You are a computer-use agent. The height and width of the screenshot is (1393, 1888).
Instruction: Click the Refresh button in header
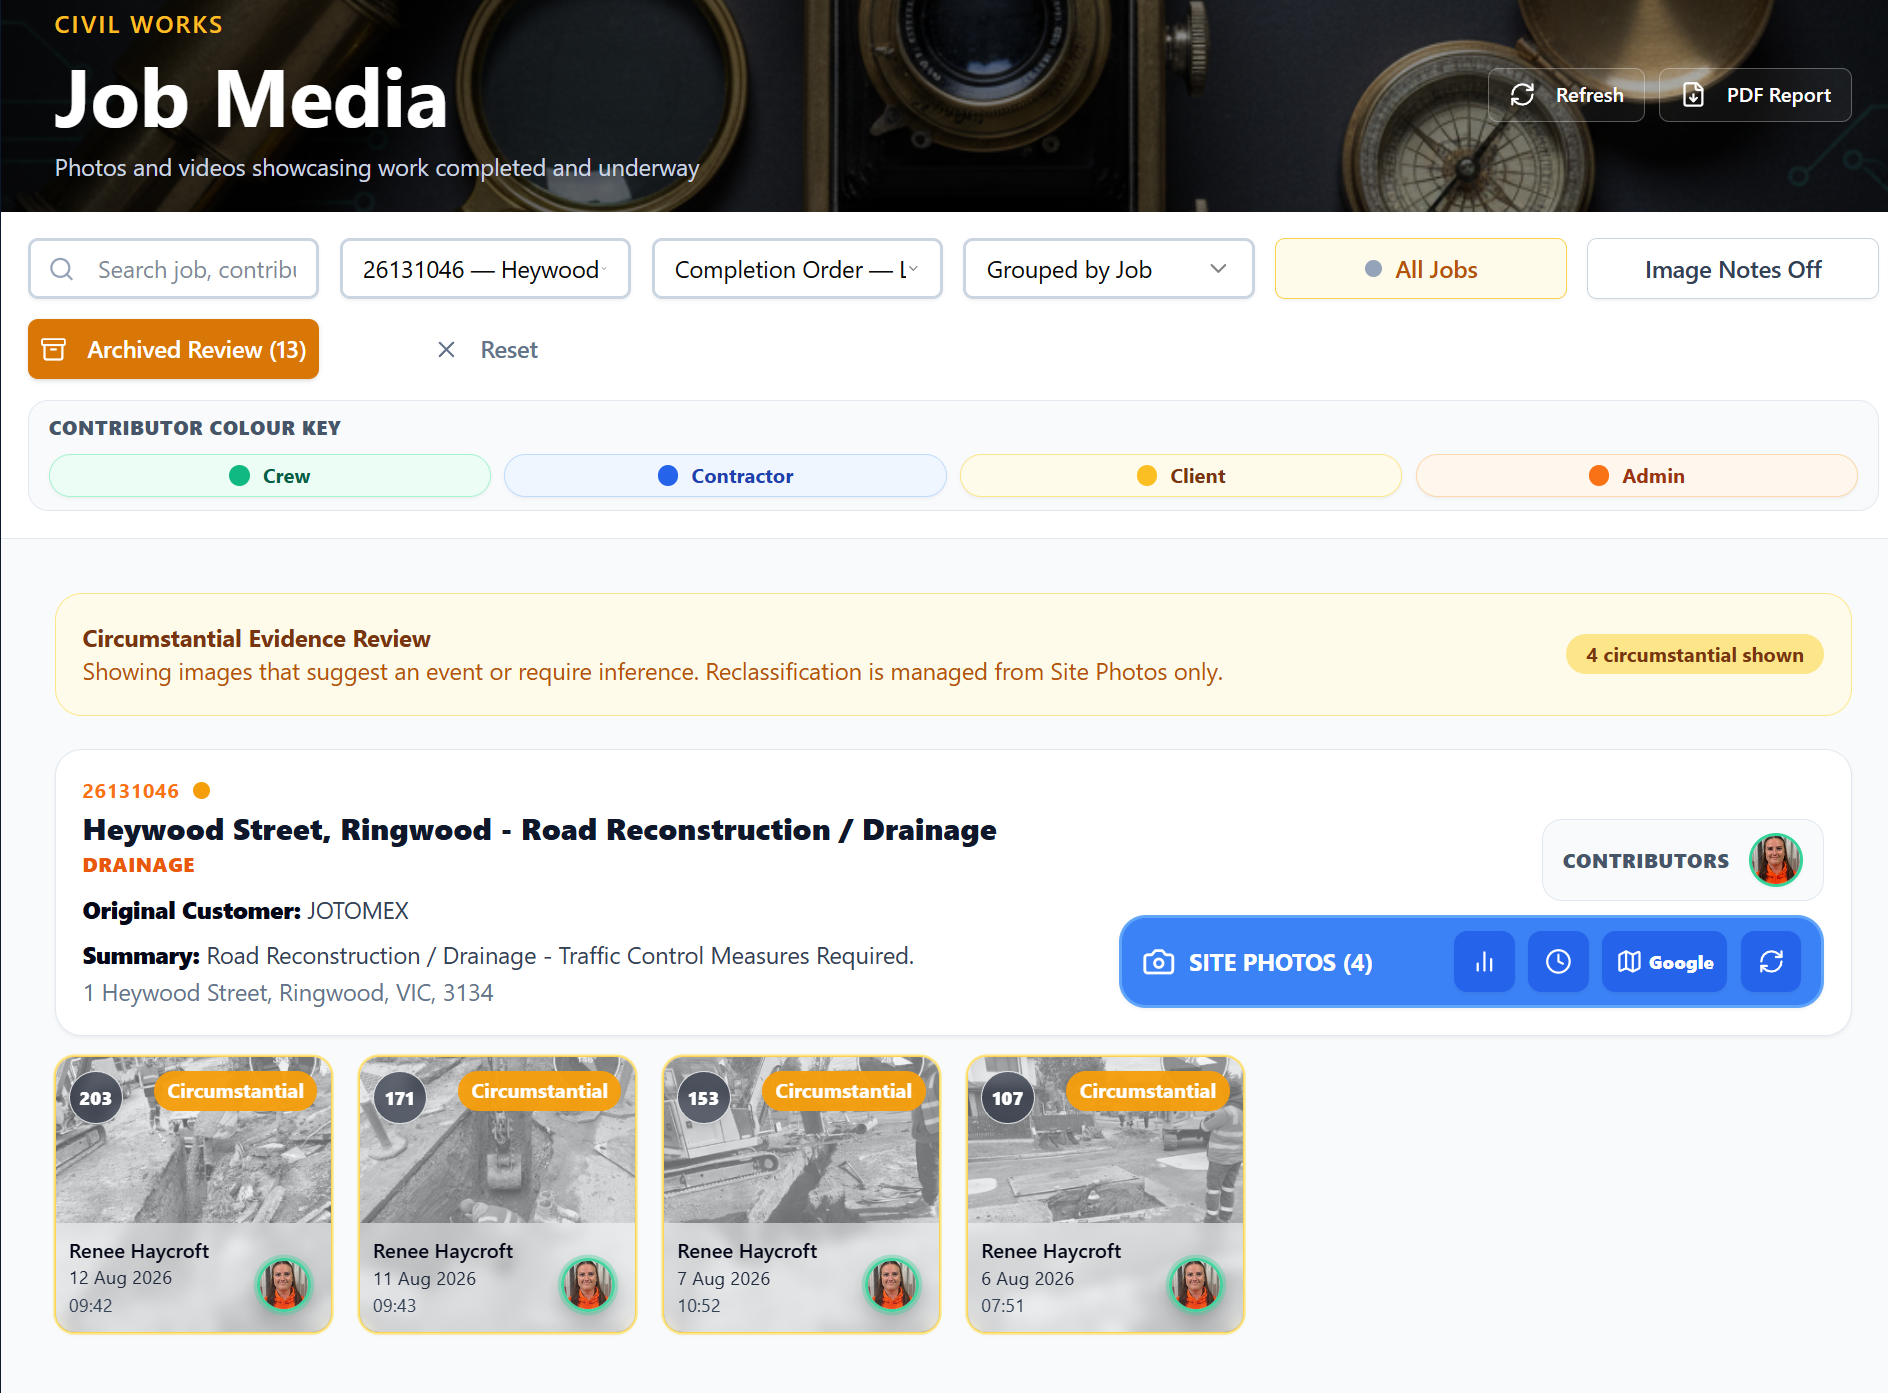(1566, 95)
